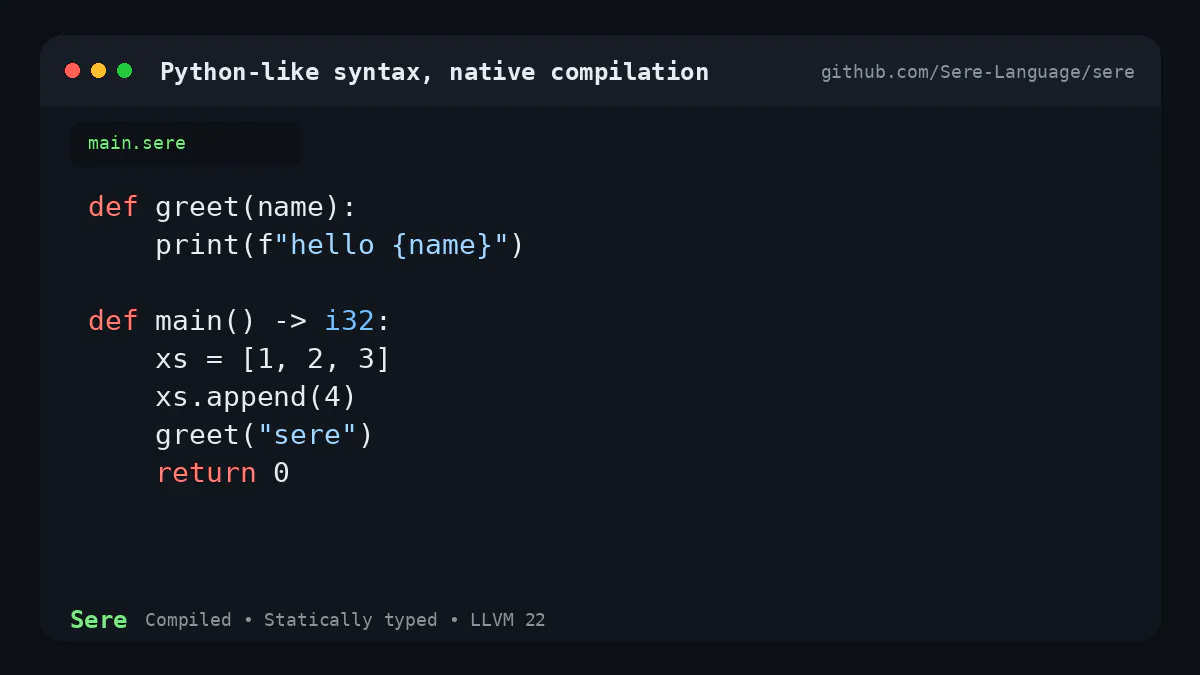Click the i32 return type annotation
Viewport: 1200px width, 675px height.
[x=349, y=321]
